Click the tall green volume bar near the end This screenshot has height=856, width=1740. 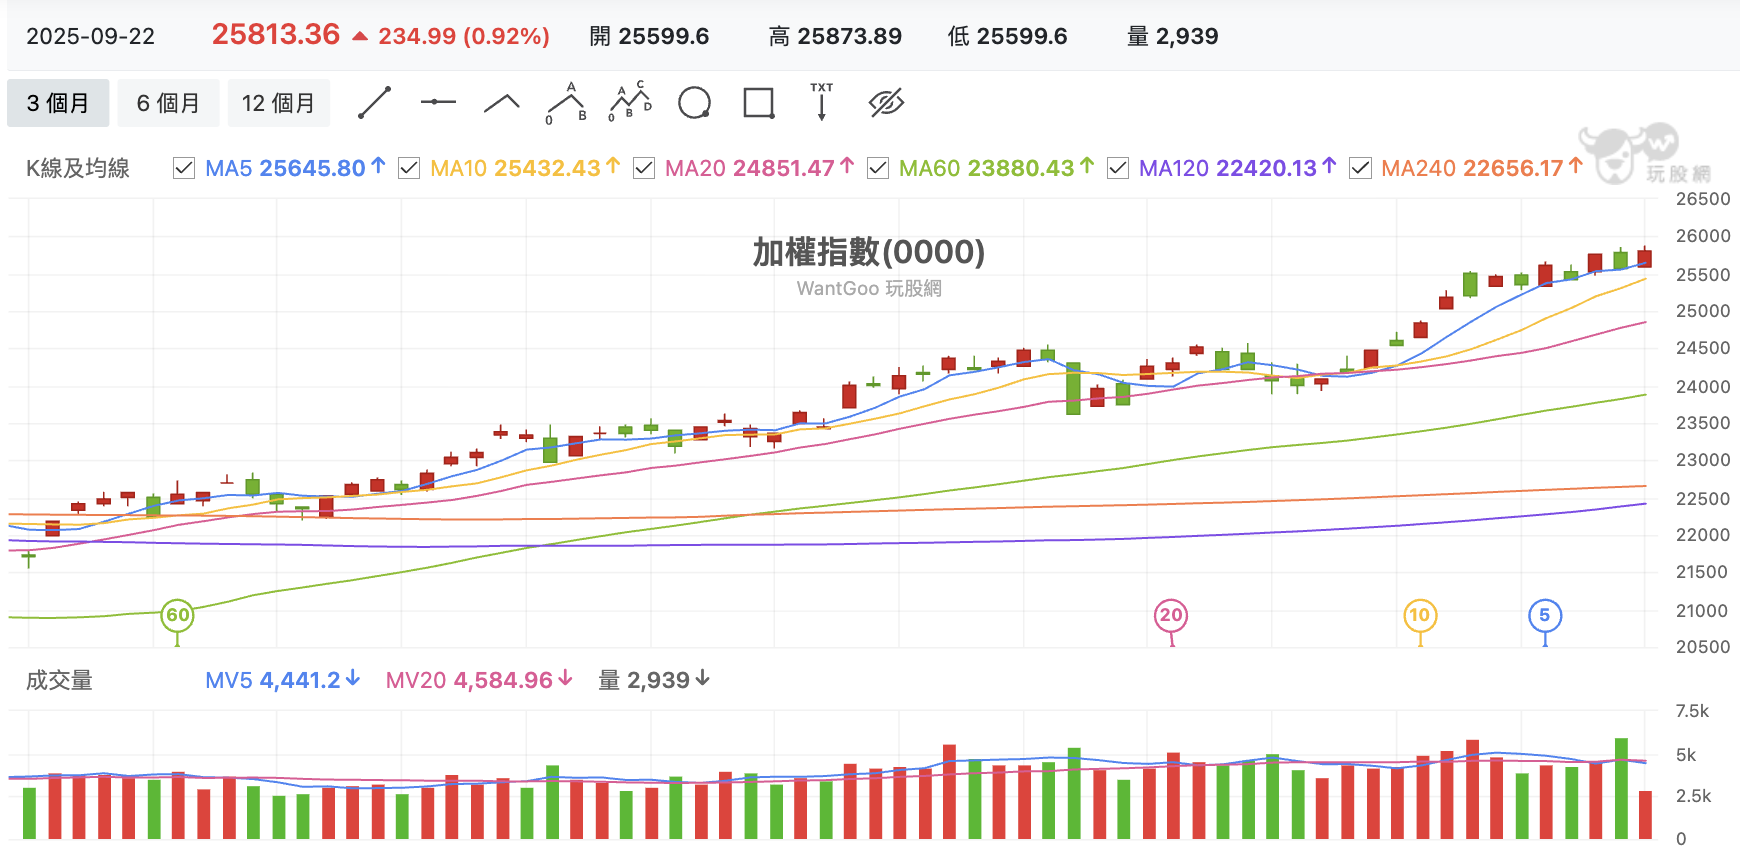click(1621, 788)
